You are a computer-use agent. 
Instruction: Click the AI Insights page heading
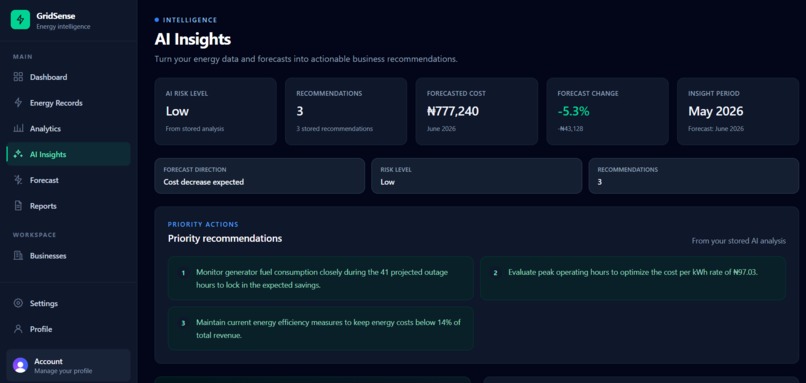tap(193, 40)
